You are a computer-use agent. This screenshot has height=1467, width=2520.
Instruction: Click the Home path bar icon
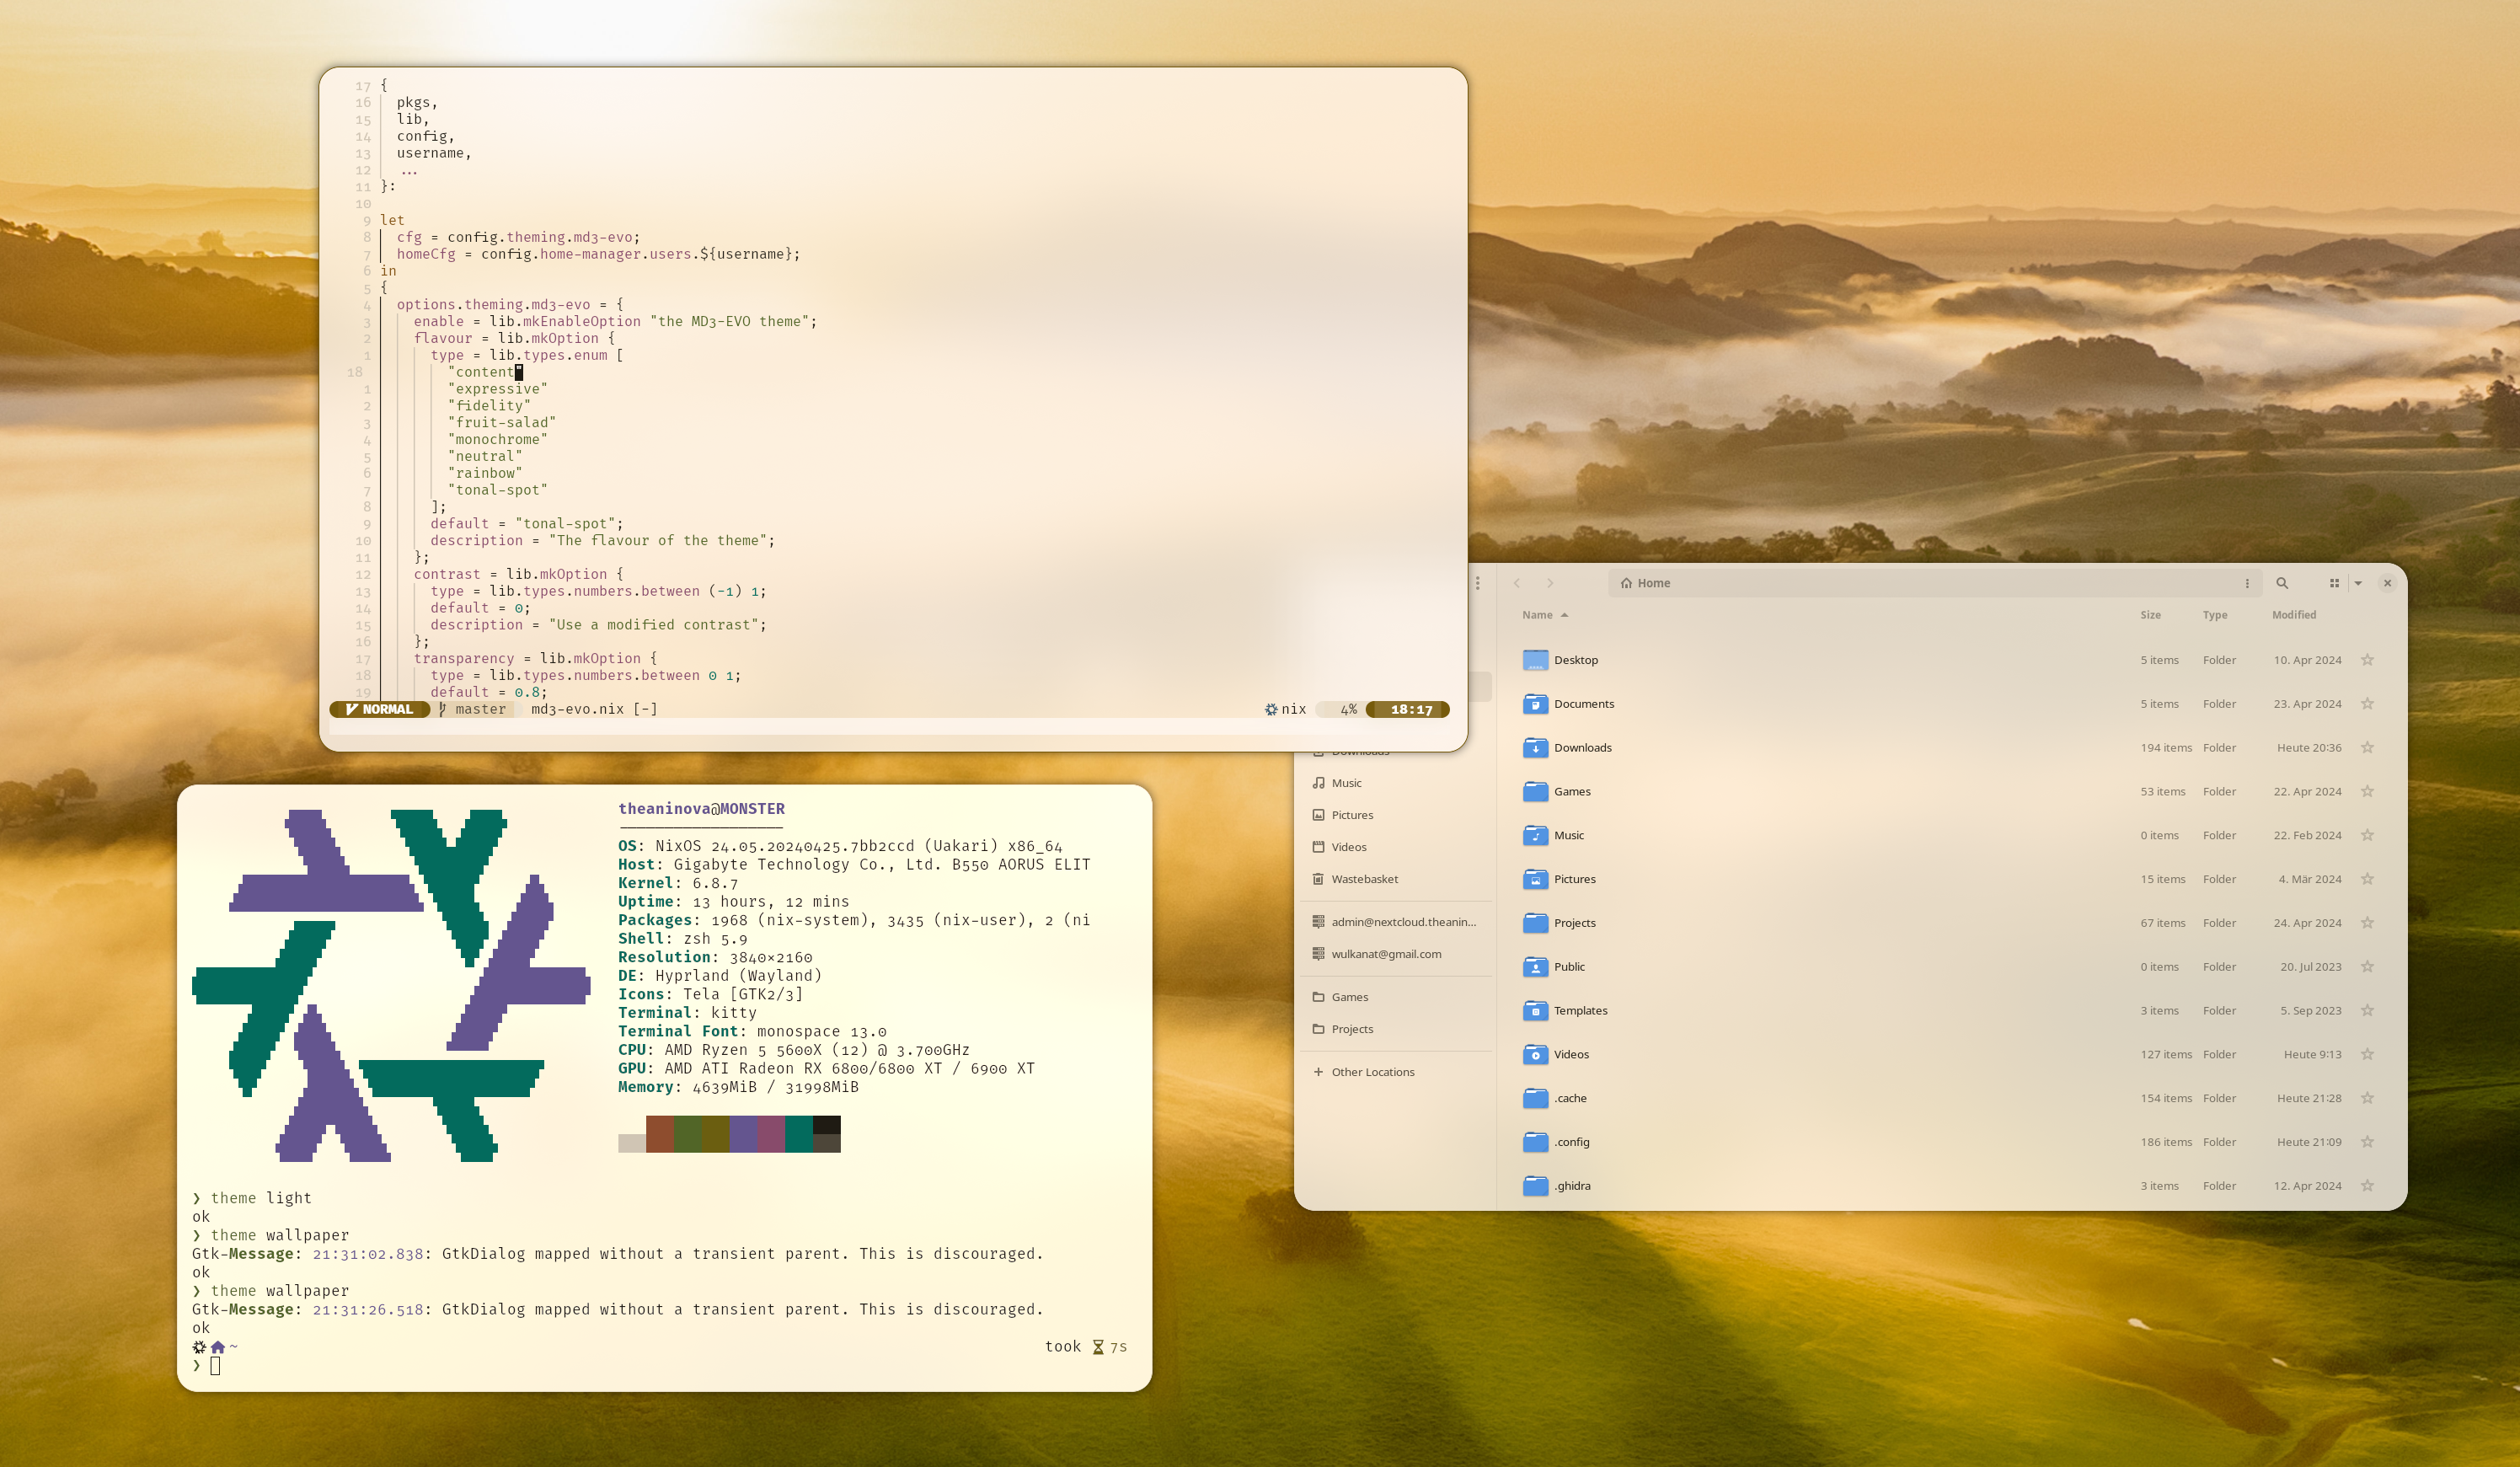[1627, 583]
